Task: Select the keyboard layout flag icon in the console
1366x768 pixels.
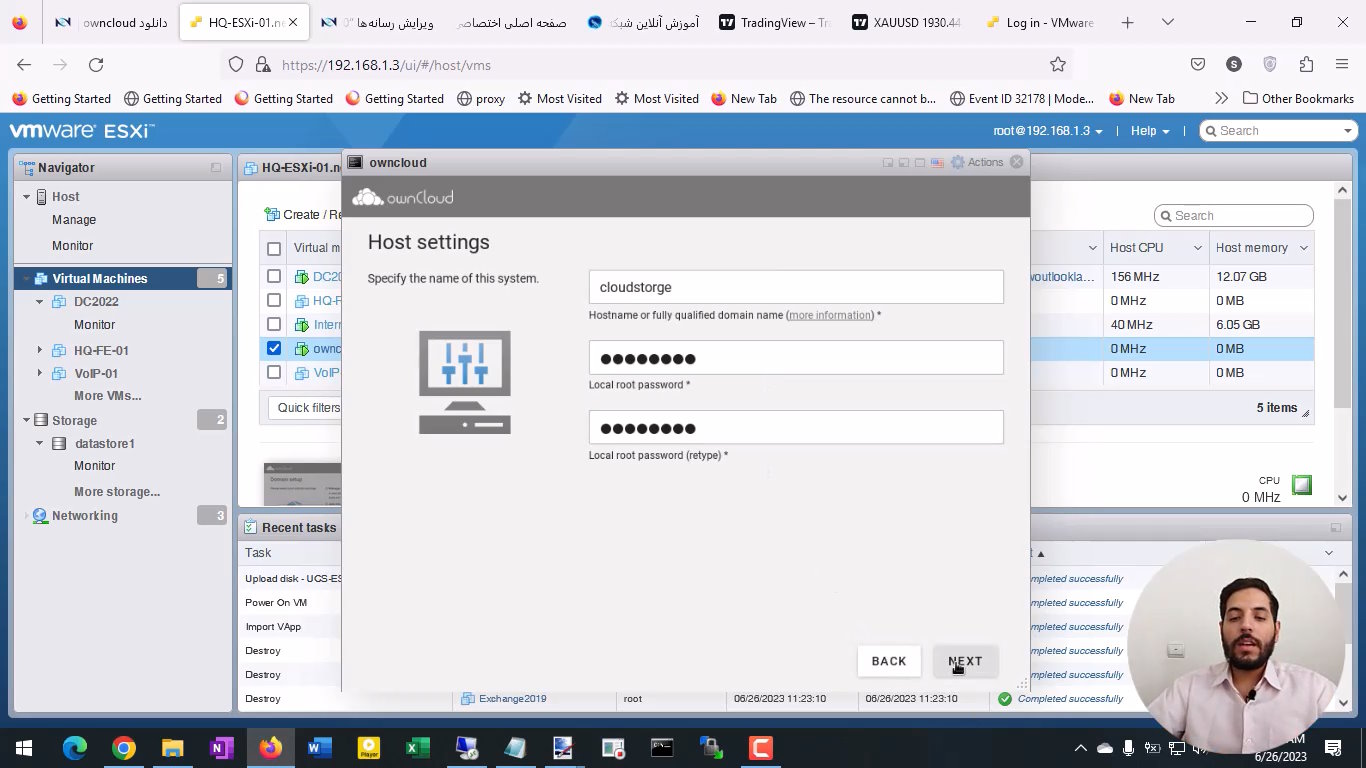Action: coord(937,162)
